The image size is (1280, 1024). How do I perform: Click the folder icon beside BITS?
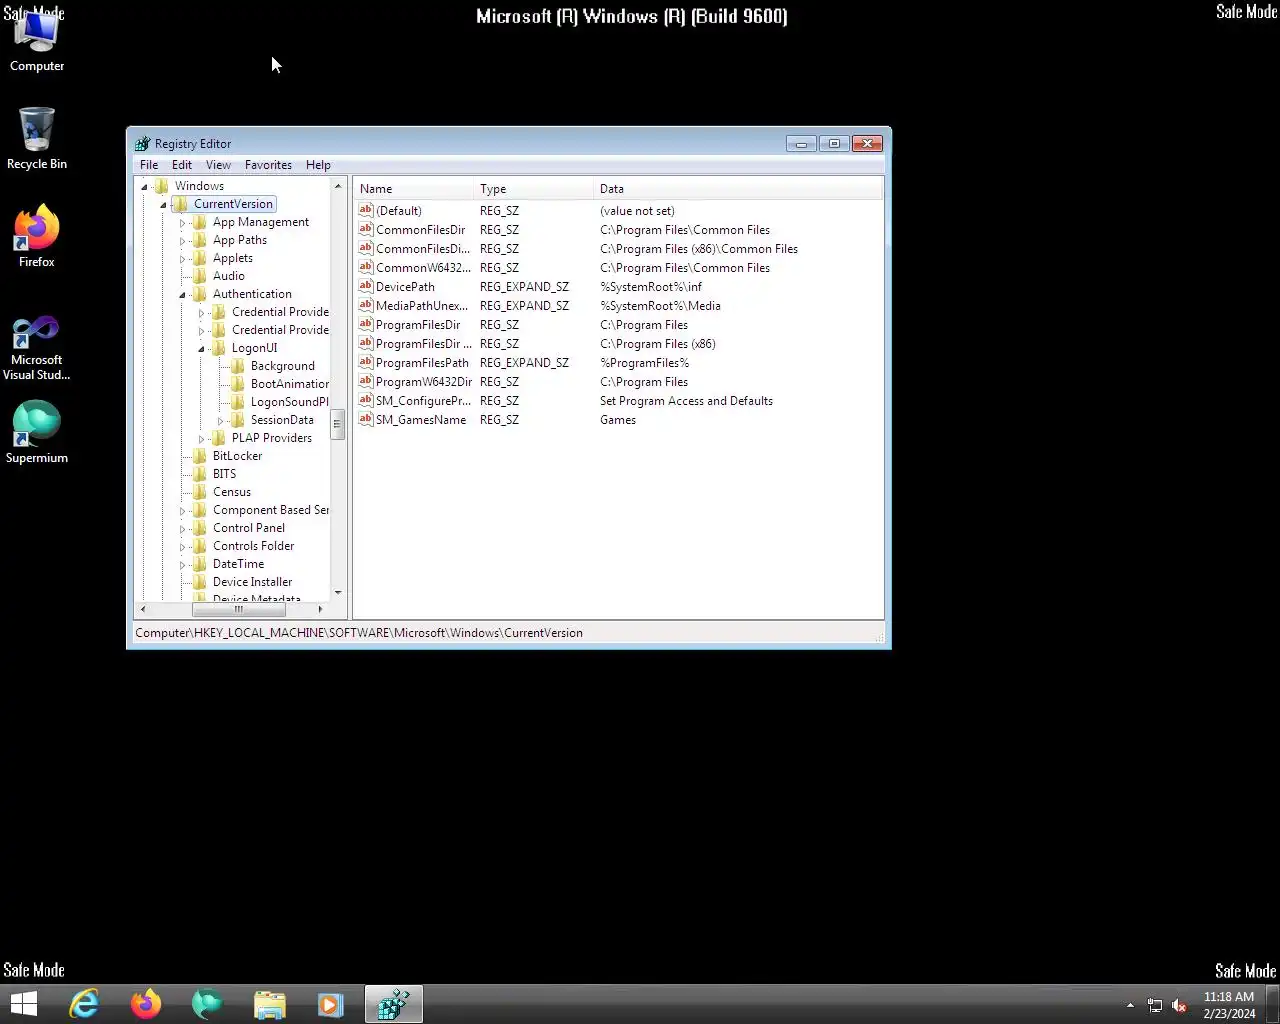click(199, 474)
